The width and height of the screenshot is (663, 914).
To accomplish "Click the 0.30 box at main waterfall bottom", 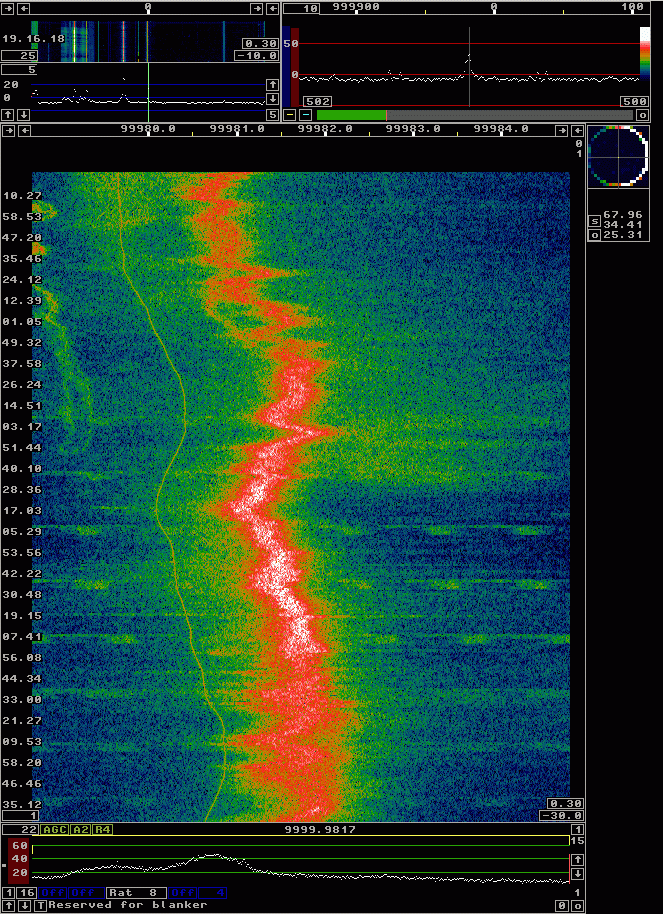I will click(x=564, y=804).
